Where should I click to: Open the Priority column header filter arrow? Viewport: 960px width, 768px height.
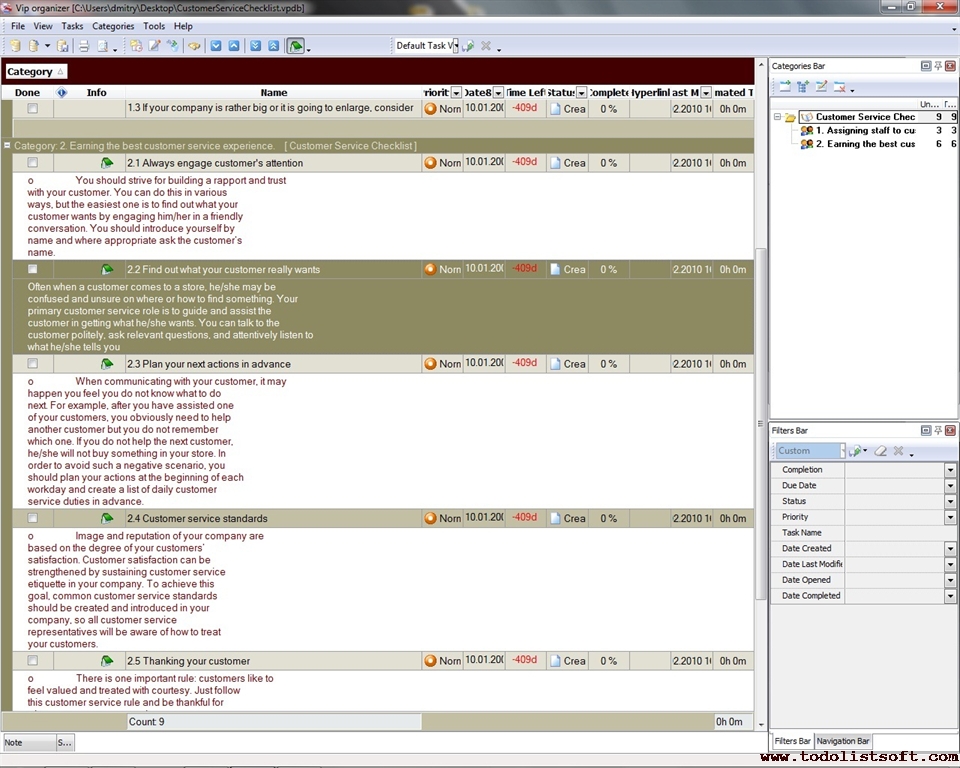(x=456, y=92)
